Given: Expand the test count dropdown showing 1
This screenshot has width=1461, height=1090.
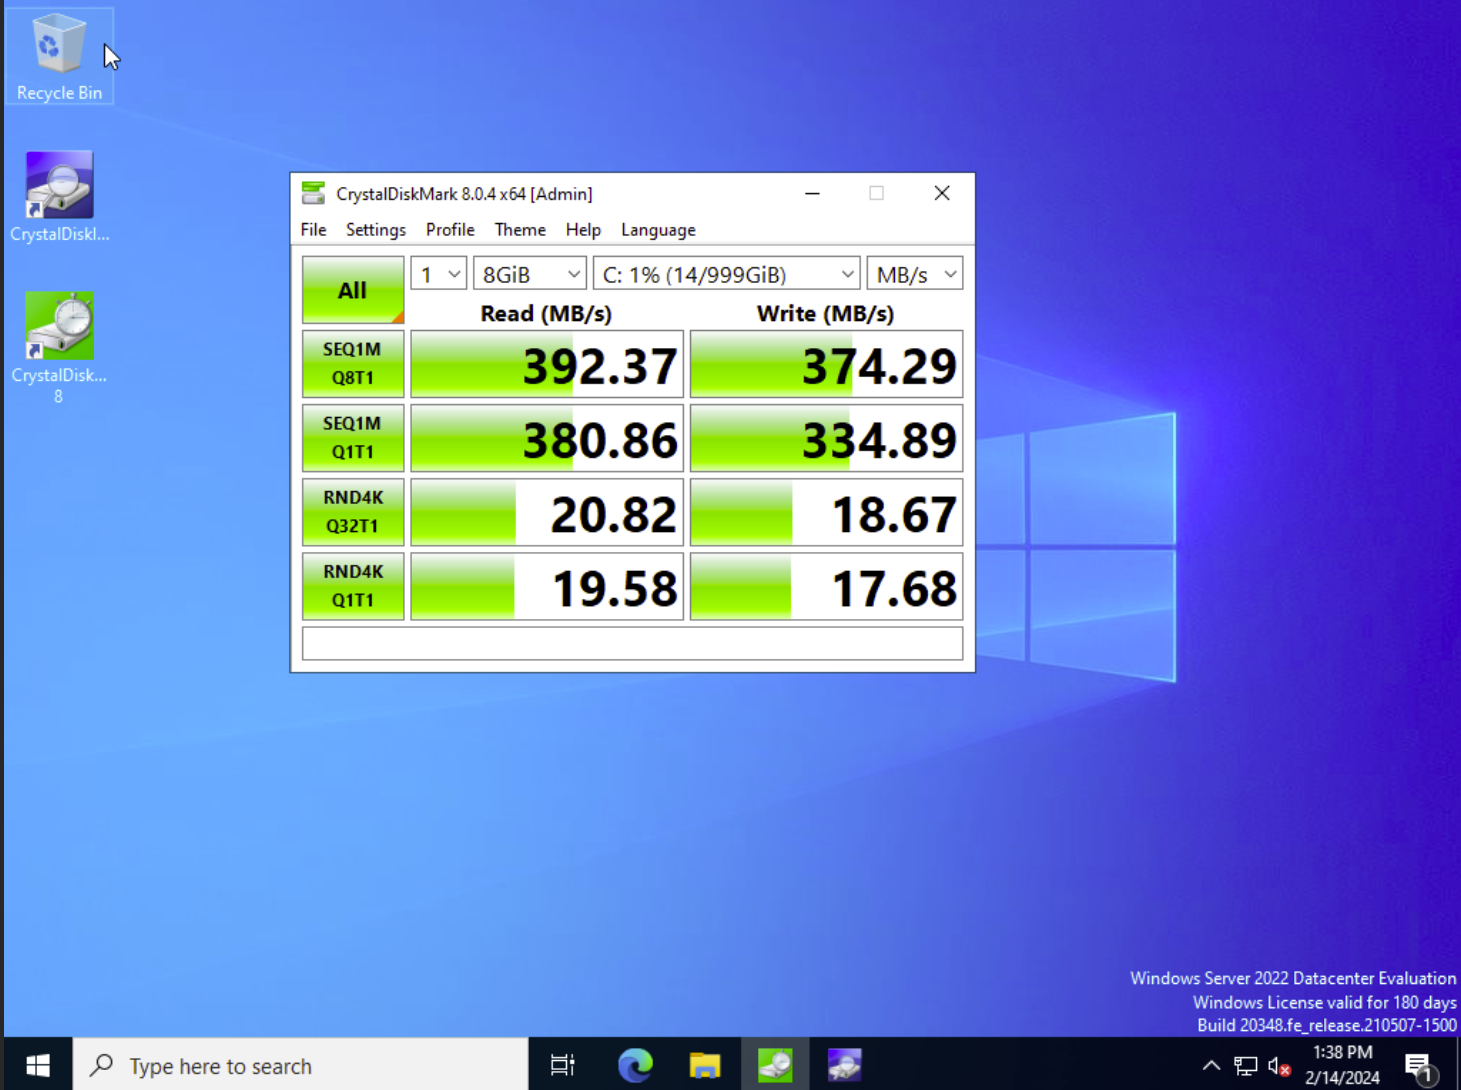Looking at the screenshot, I should click(x=438, y=274).
